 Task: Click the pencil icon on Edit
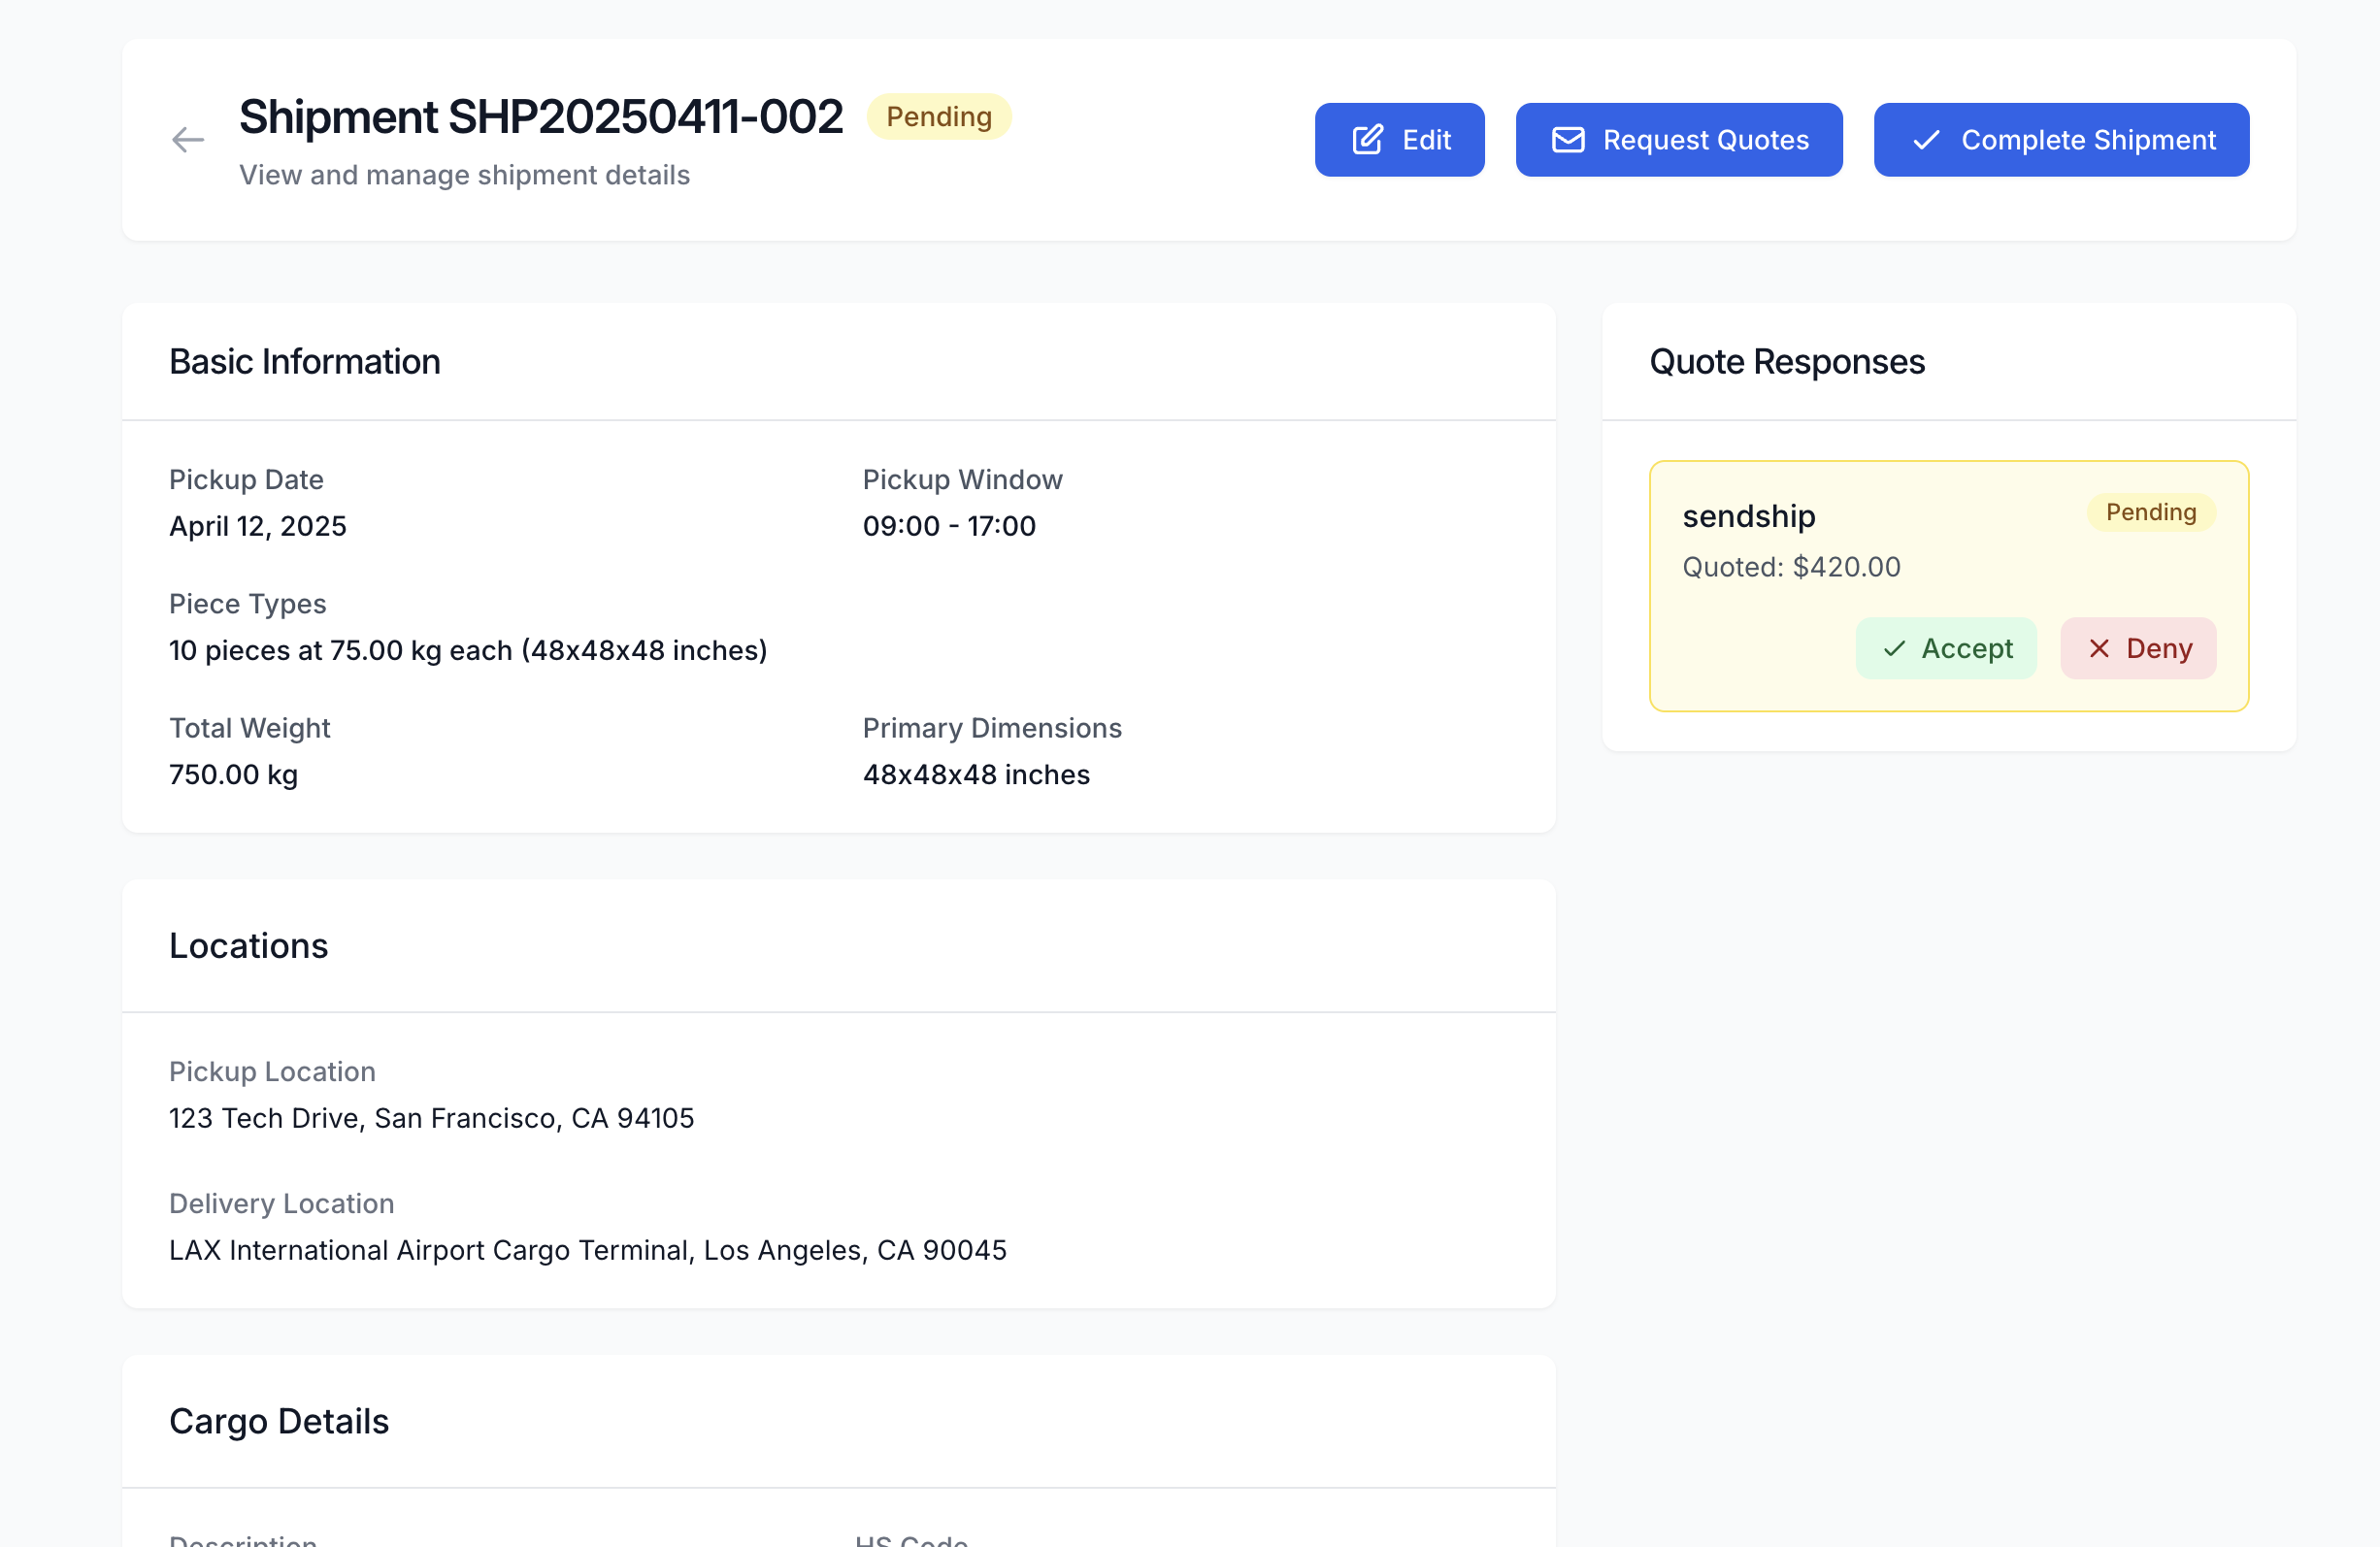pos(1367,140)
